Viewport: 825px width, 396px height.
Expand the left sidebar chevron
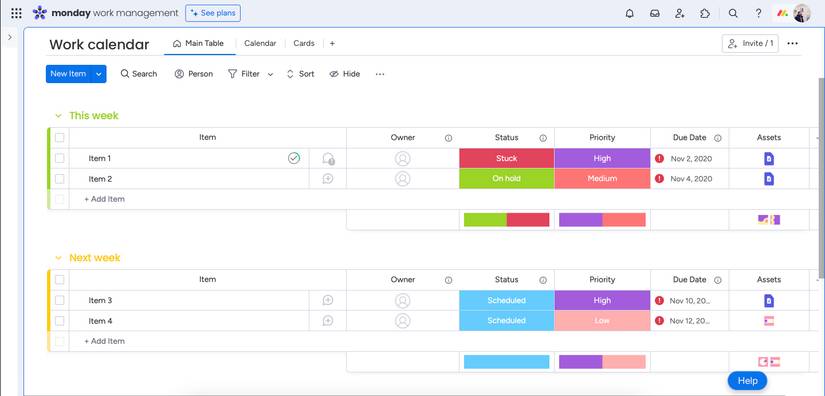[10, 37]
